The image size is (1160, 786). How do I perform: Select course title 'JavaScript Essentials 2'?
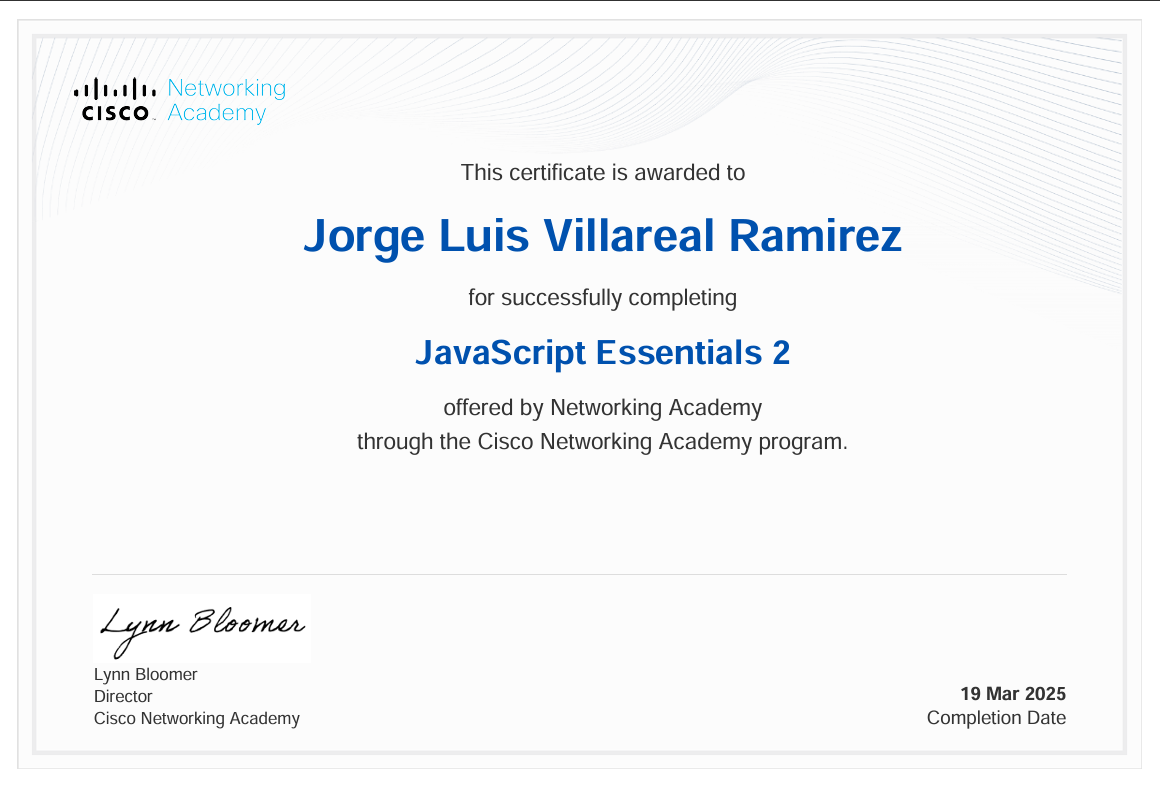click(x=603, y=352)
